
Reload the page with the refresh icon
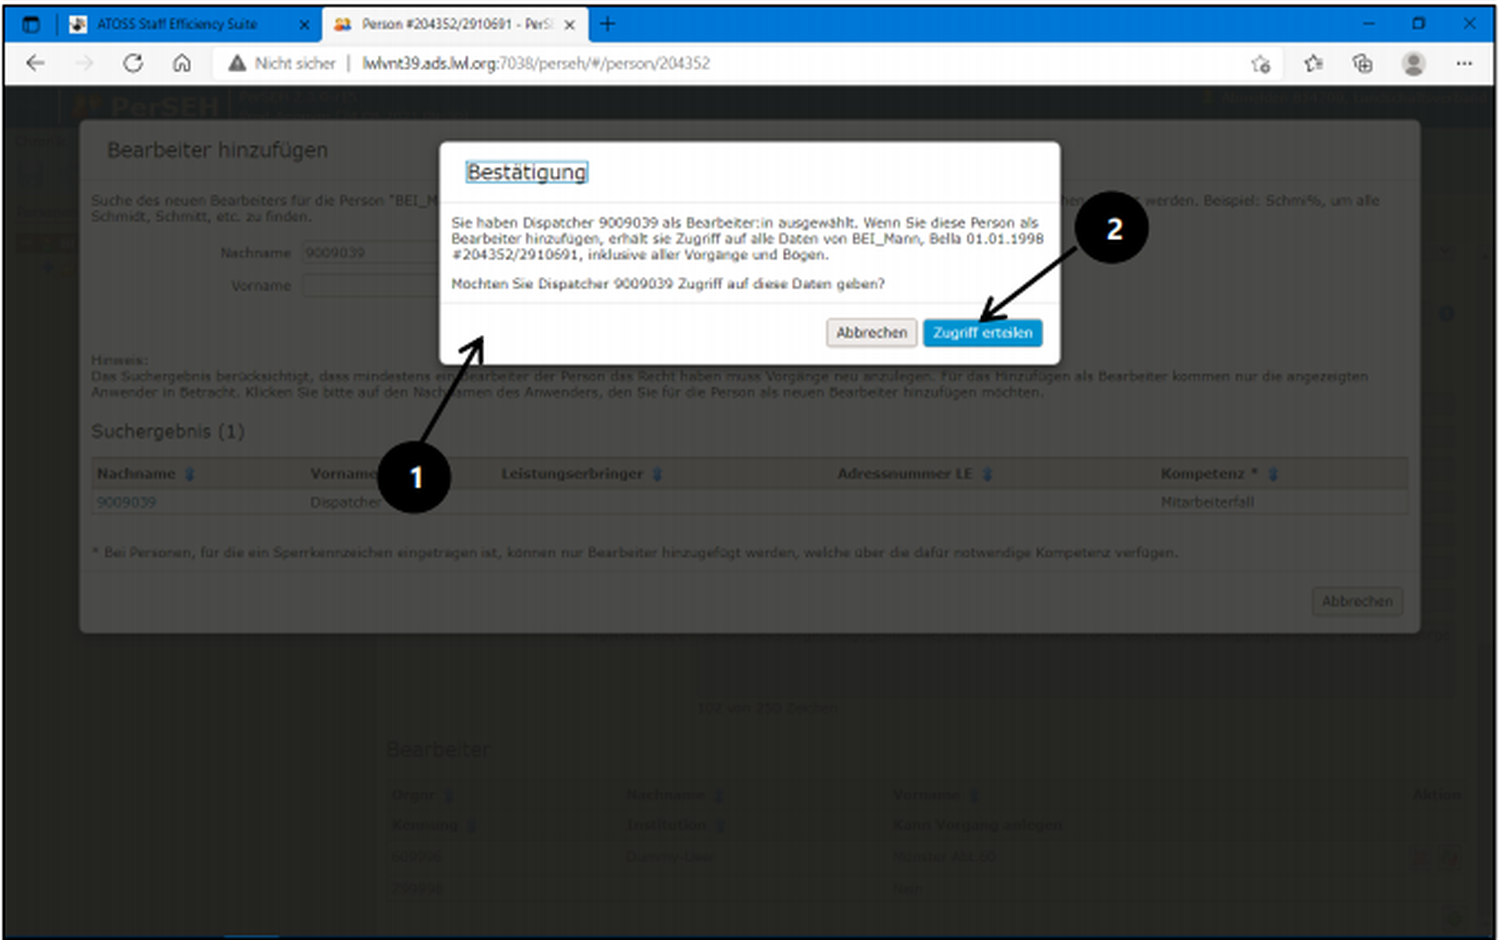click(x=132, y=63)
